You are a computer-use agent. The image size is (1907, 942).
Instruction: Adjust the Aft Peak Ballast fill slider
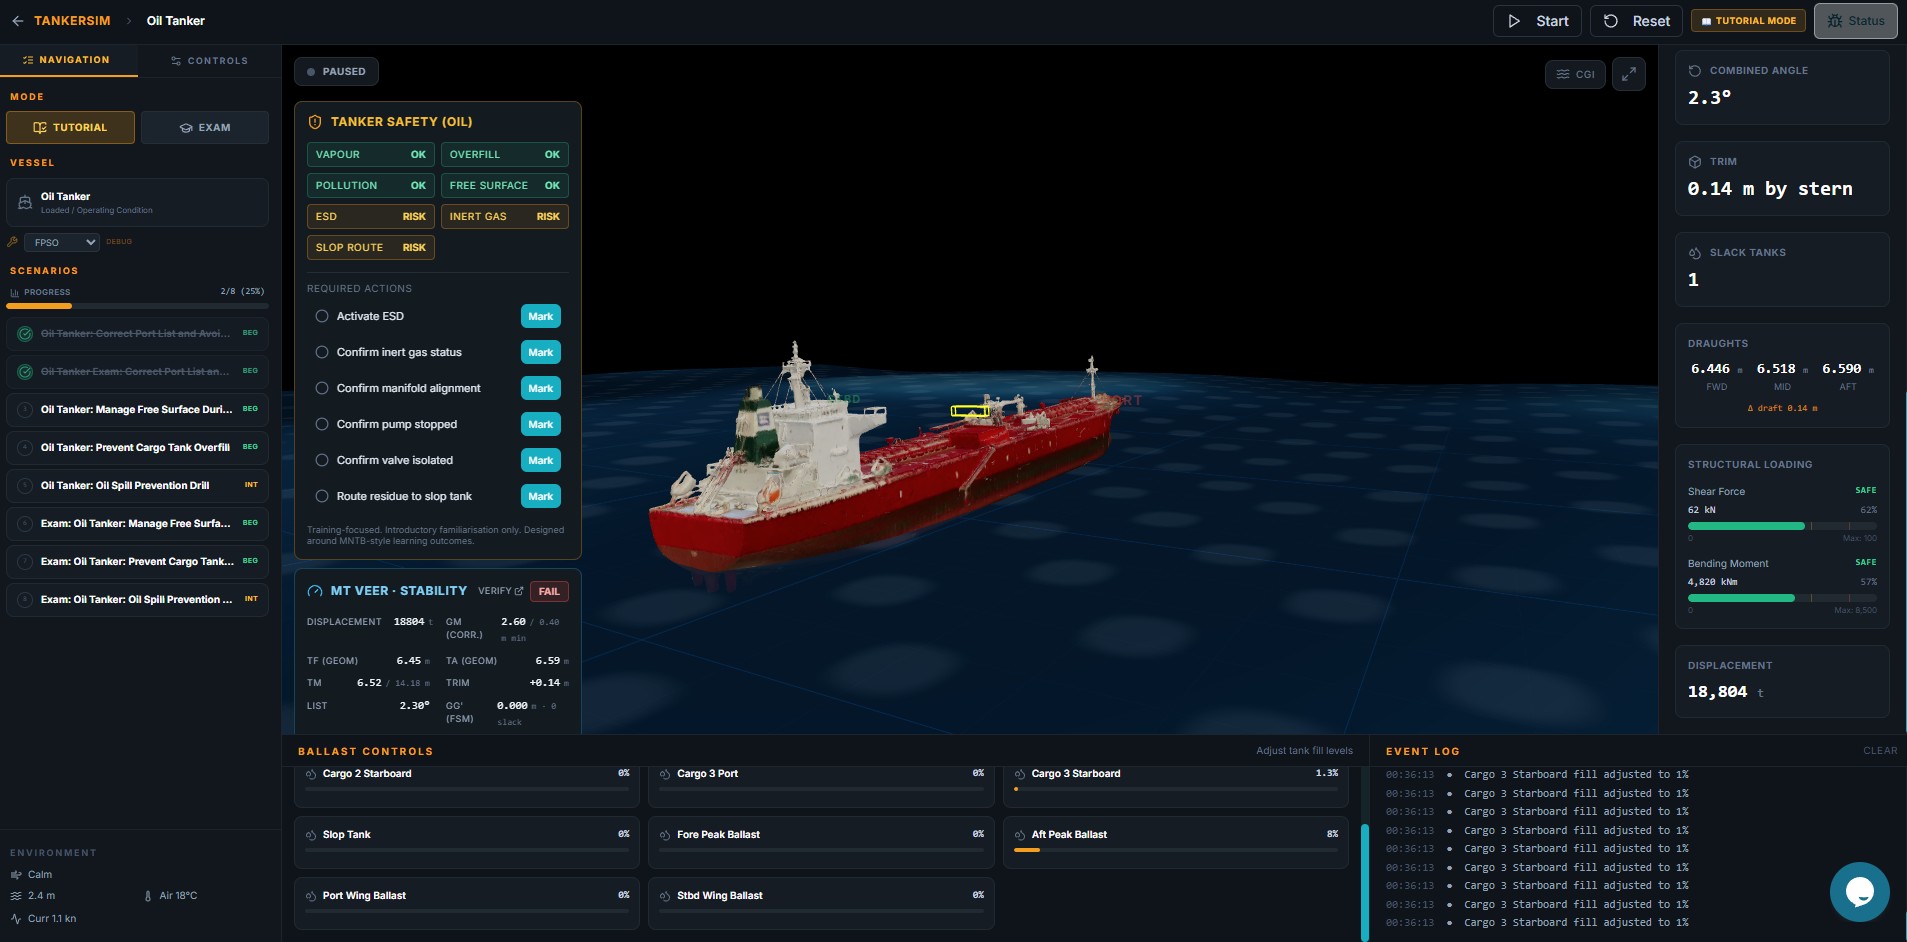pyautogui.click(x=1175, y=850)
